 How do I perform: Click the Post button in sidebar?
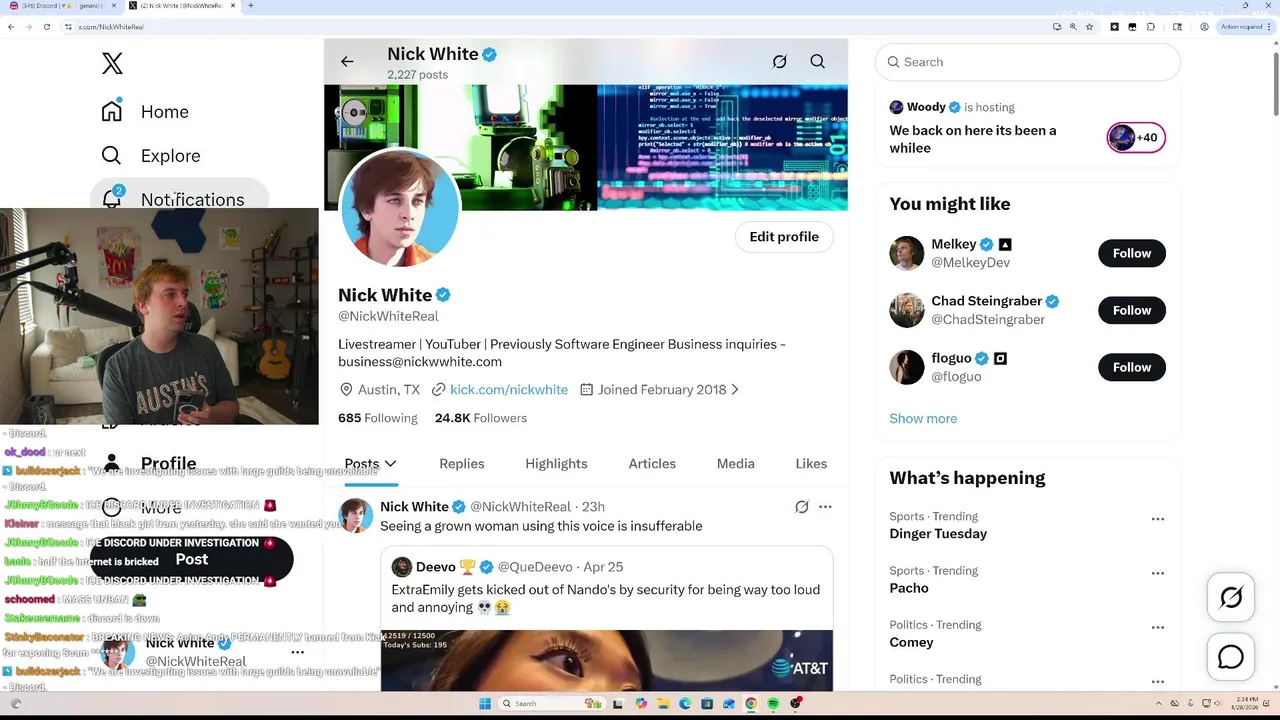(x=192, y=559)
